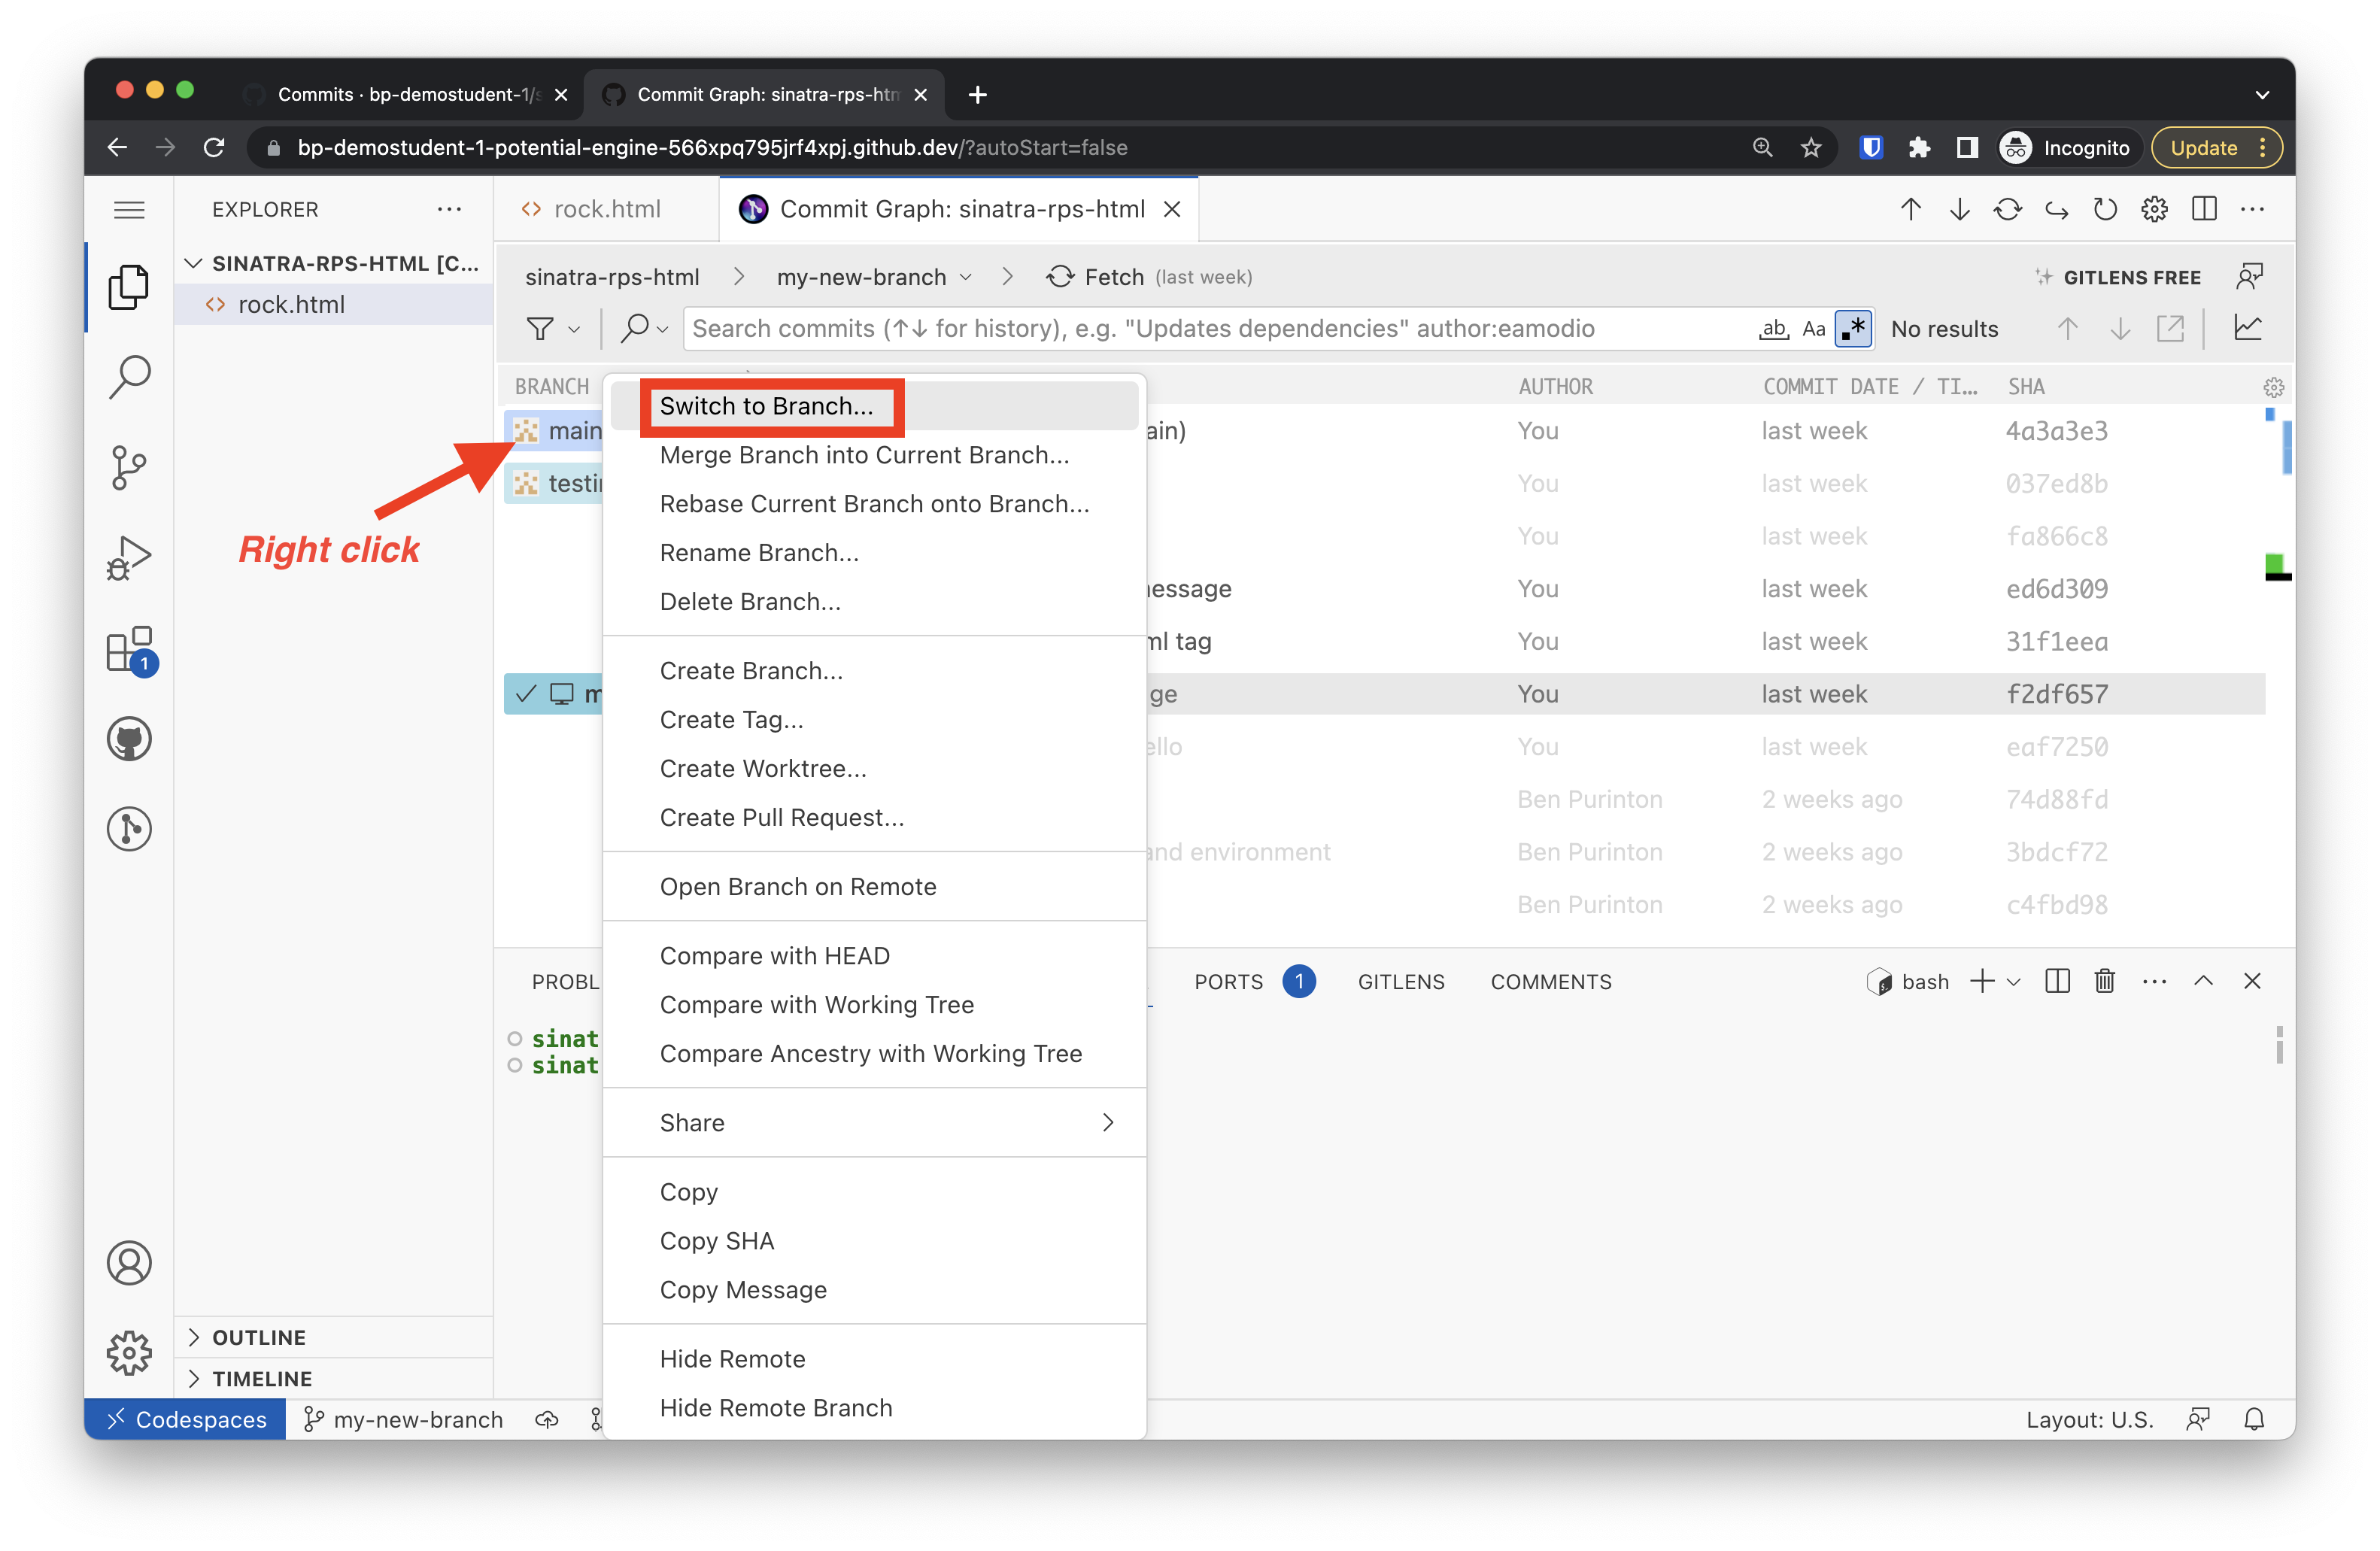Select the GitHub icon in the activity bar
The image size is (2380, 1551).
(x=129, y=738)
